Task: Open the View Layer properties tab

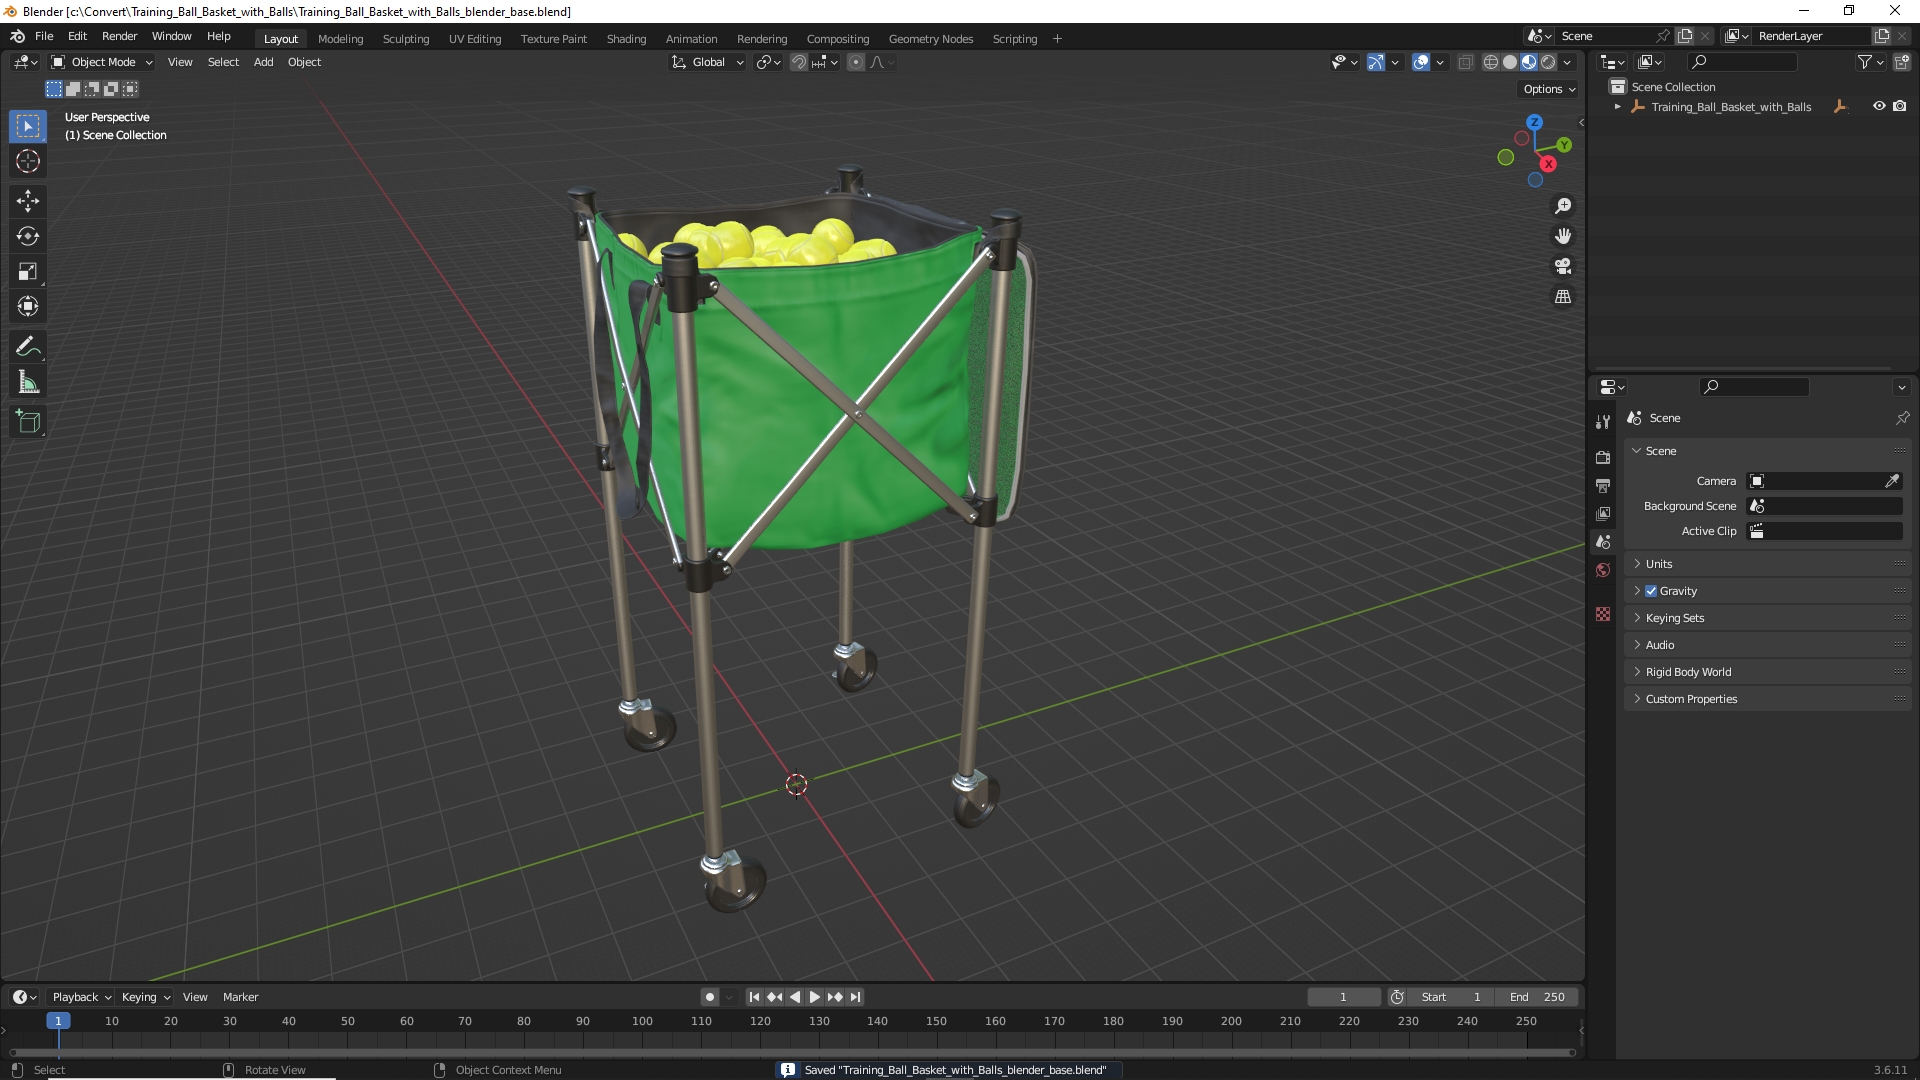Action: point(1603,513)
